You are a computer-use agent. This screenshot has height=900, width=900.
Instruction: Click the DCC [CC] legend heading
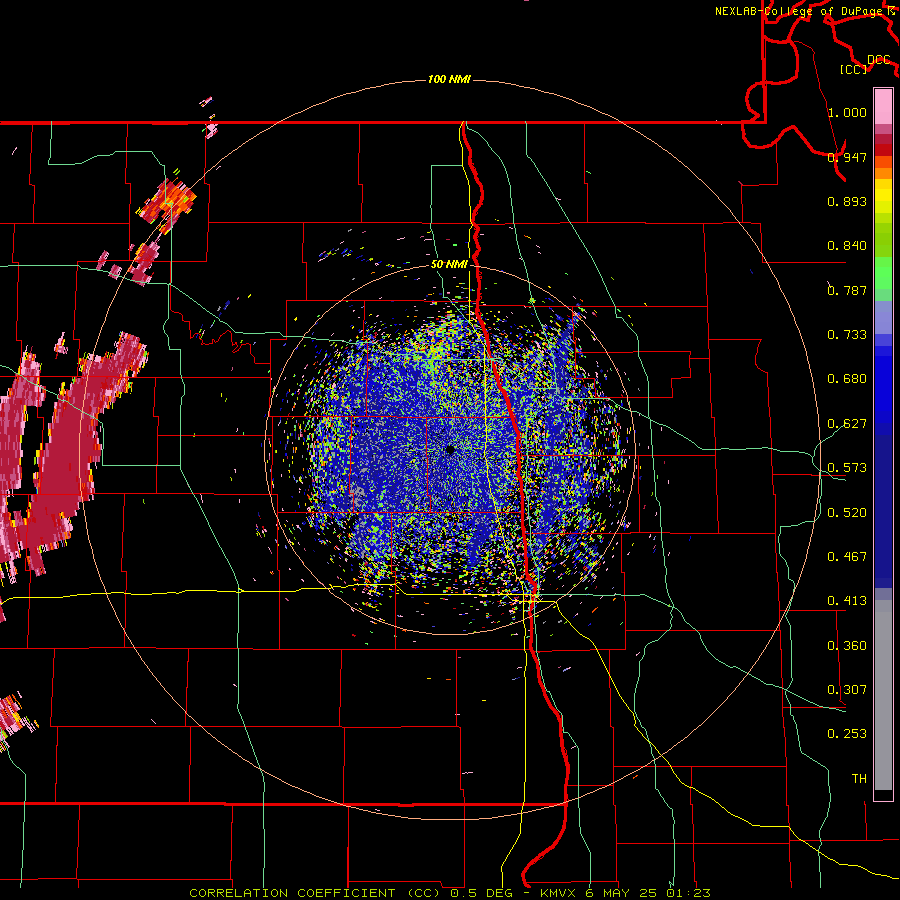865,64
